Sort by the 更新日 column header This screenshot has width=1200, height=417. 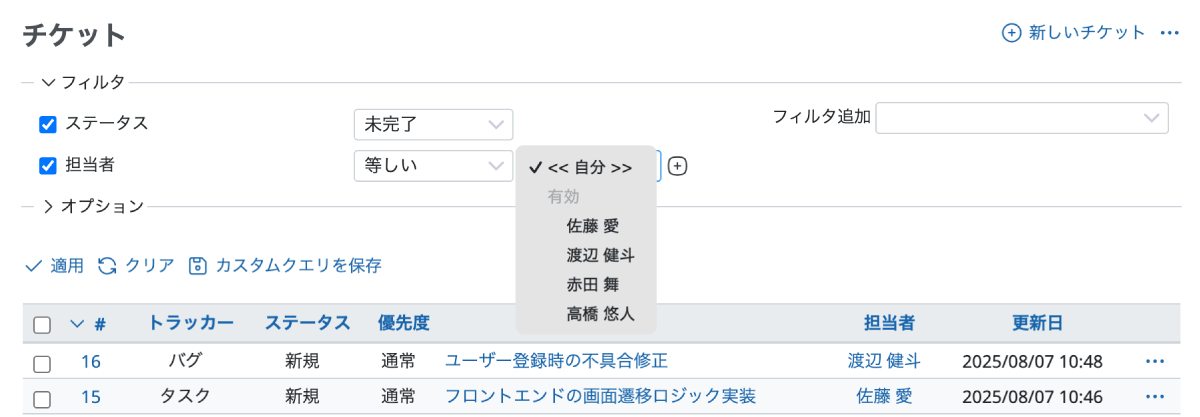pyautogui.click(x=1037, y=323)
